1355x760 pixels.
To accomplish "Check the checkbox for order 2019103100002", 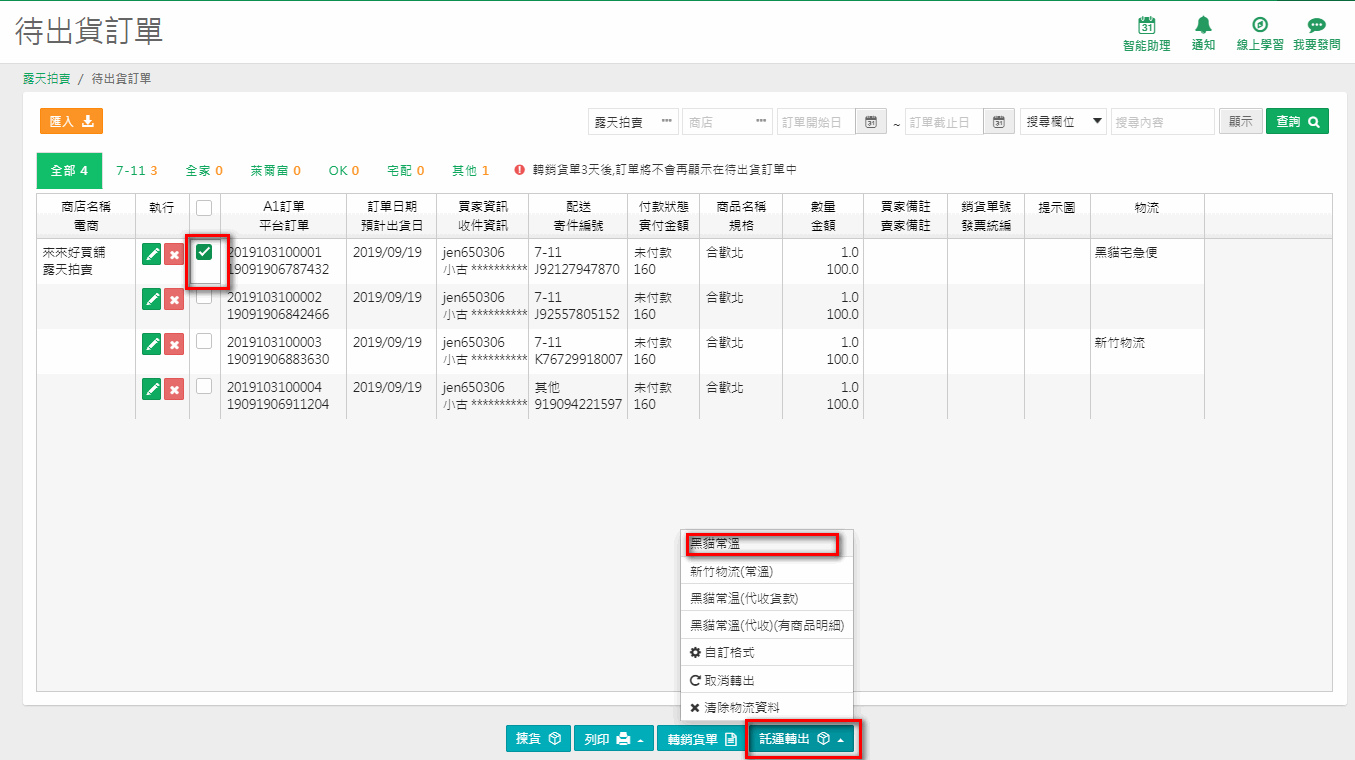I will 204,297.
